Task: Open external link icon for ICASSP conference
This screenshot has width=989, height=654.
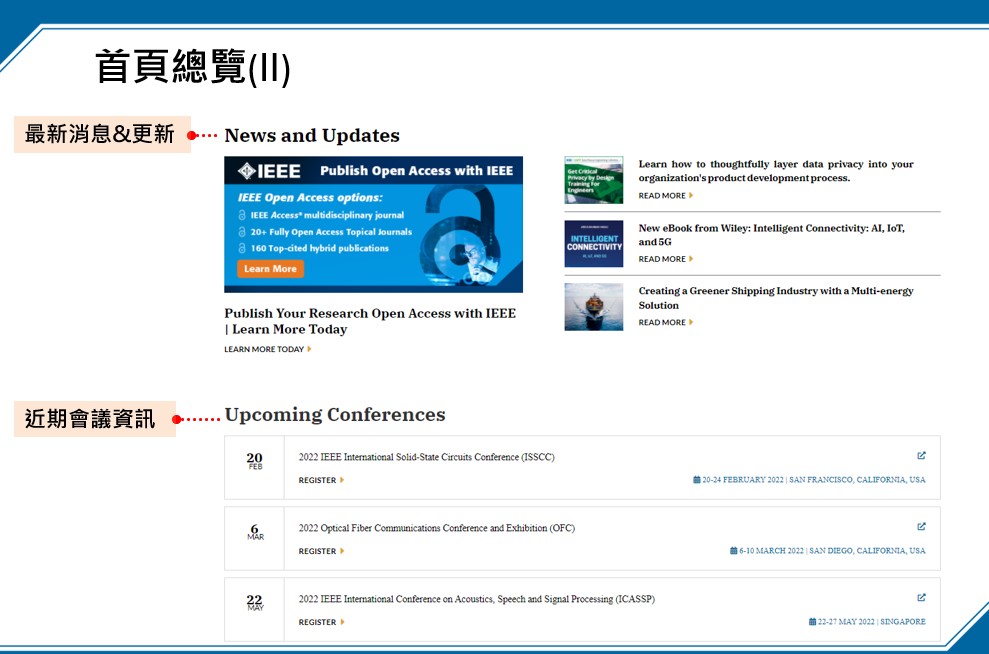Action: tap(922, 597)
